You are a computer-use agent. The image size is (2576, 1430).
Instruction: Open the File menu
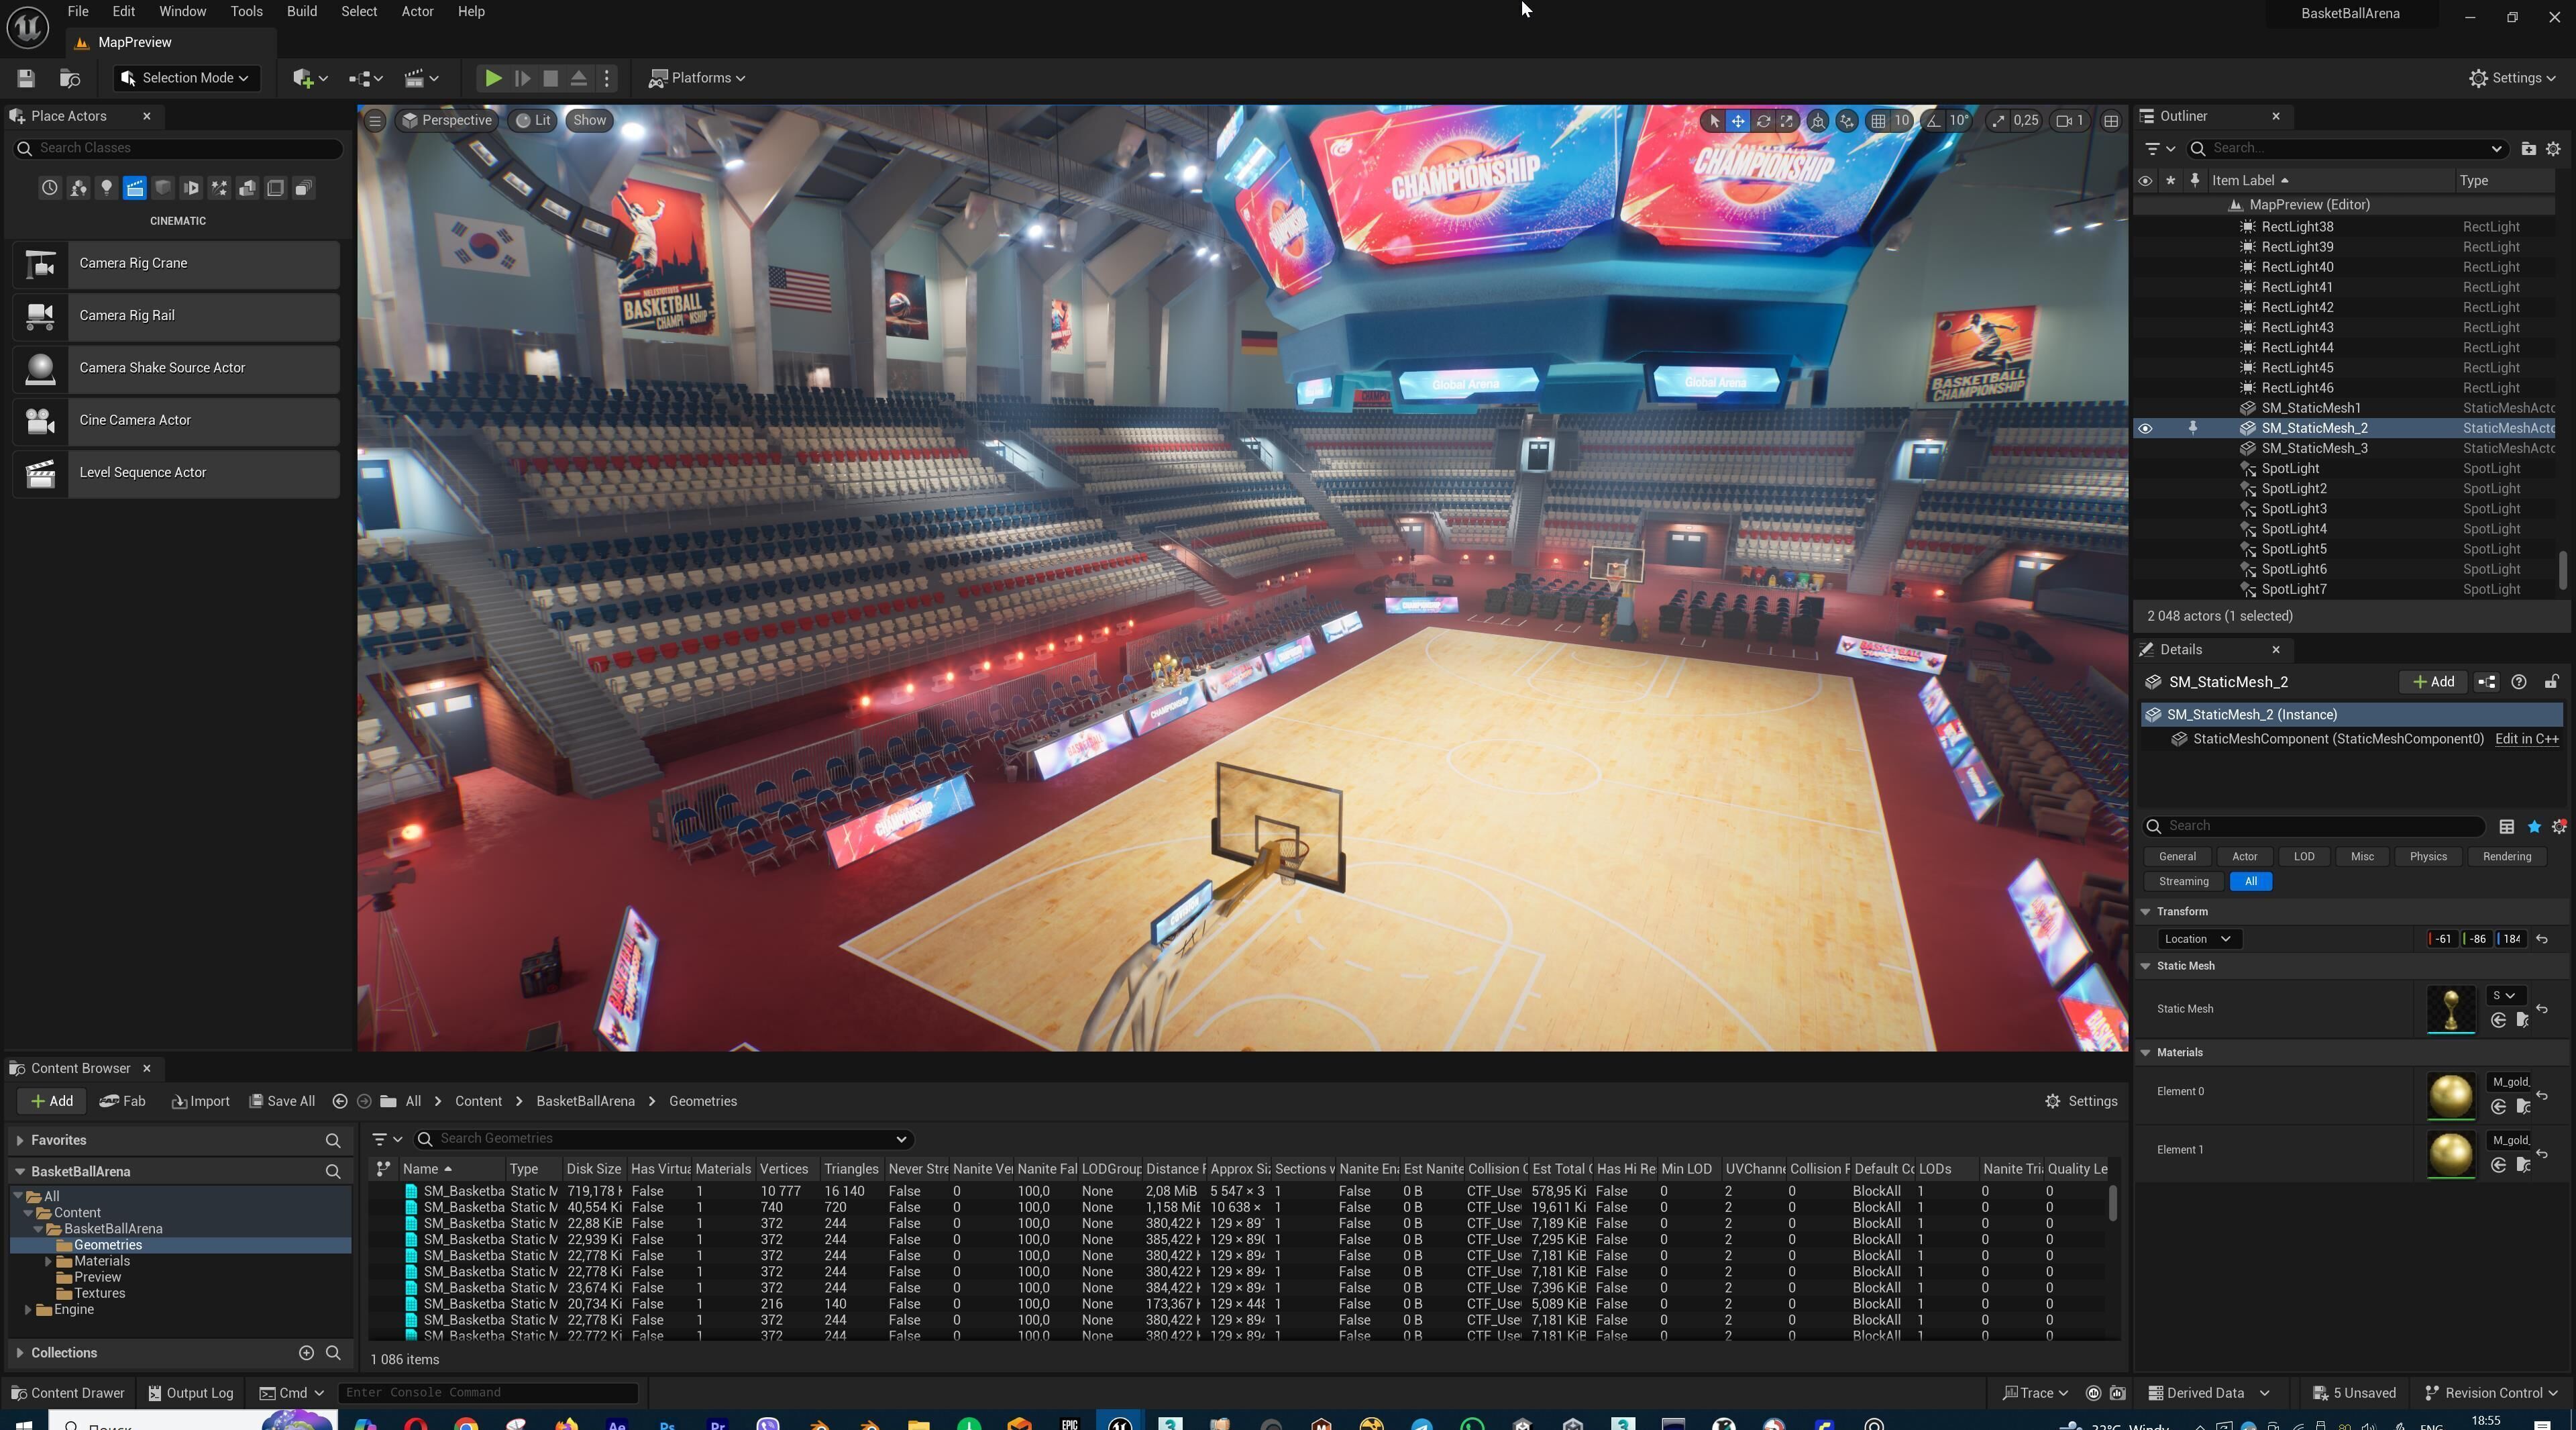pos(77,12)
